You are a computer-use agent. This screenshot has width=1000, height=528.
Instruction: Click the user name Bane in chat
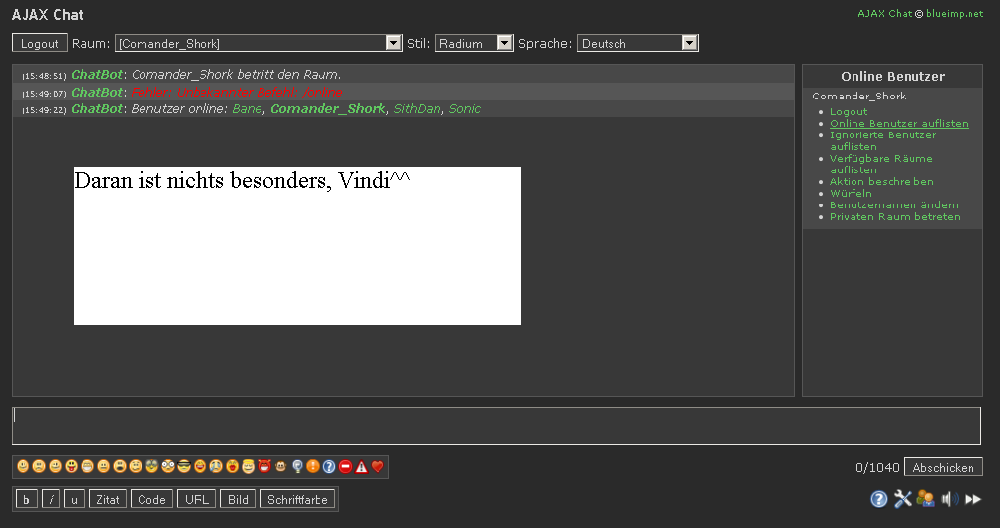247,109
